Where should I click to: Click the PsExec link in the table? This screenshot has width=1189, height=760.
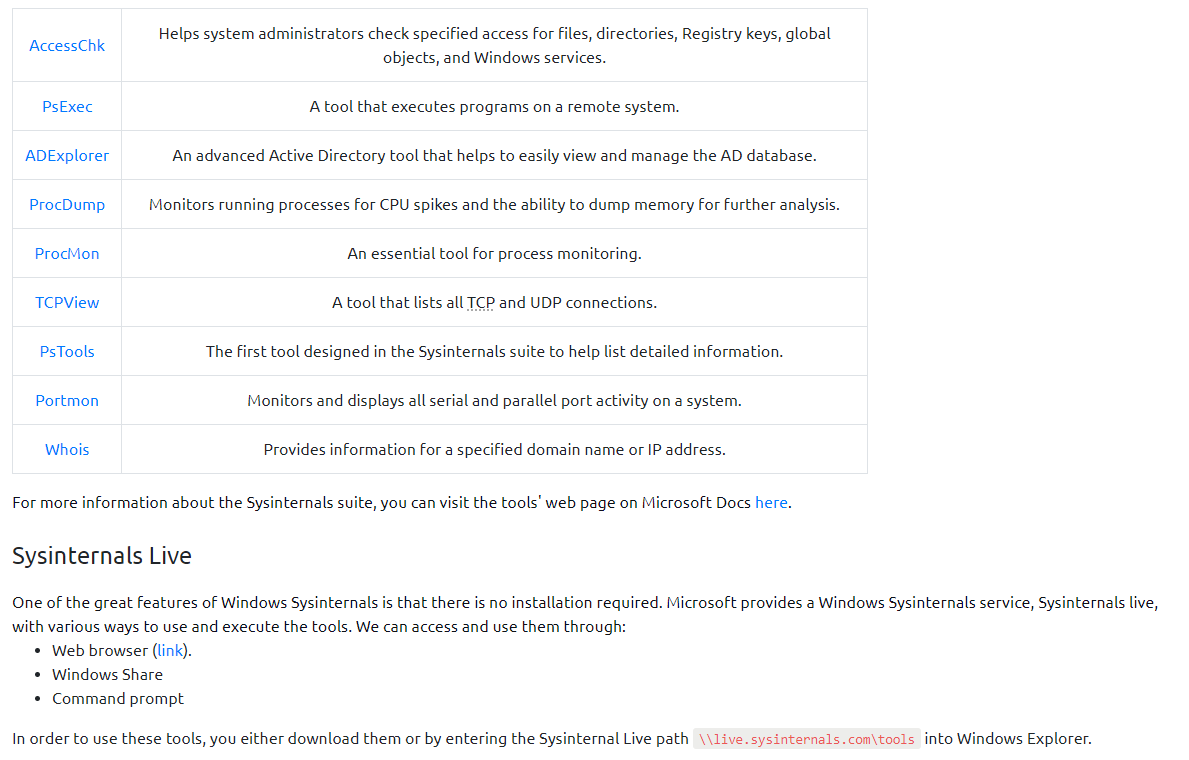67,107
